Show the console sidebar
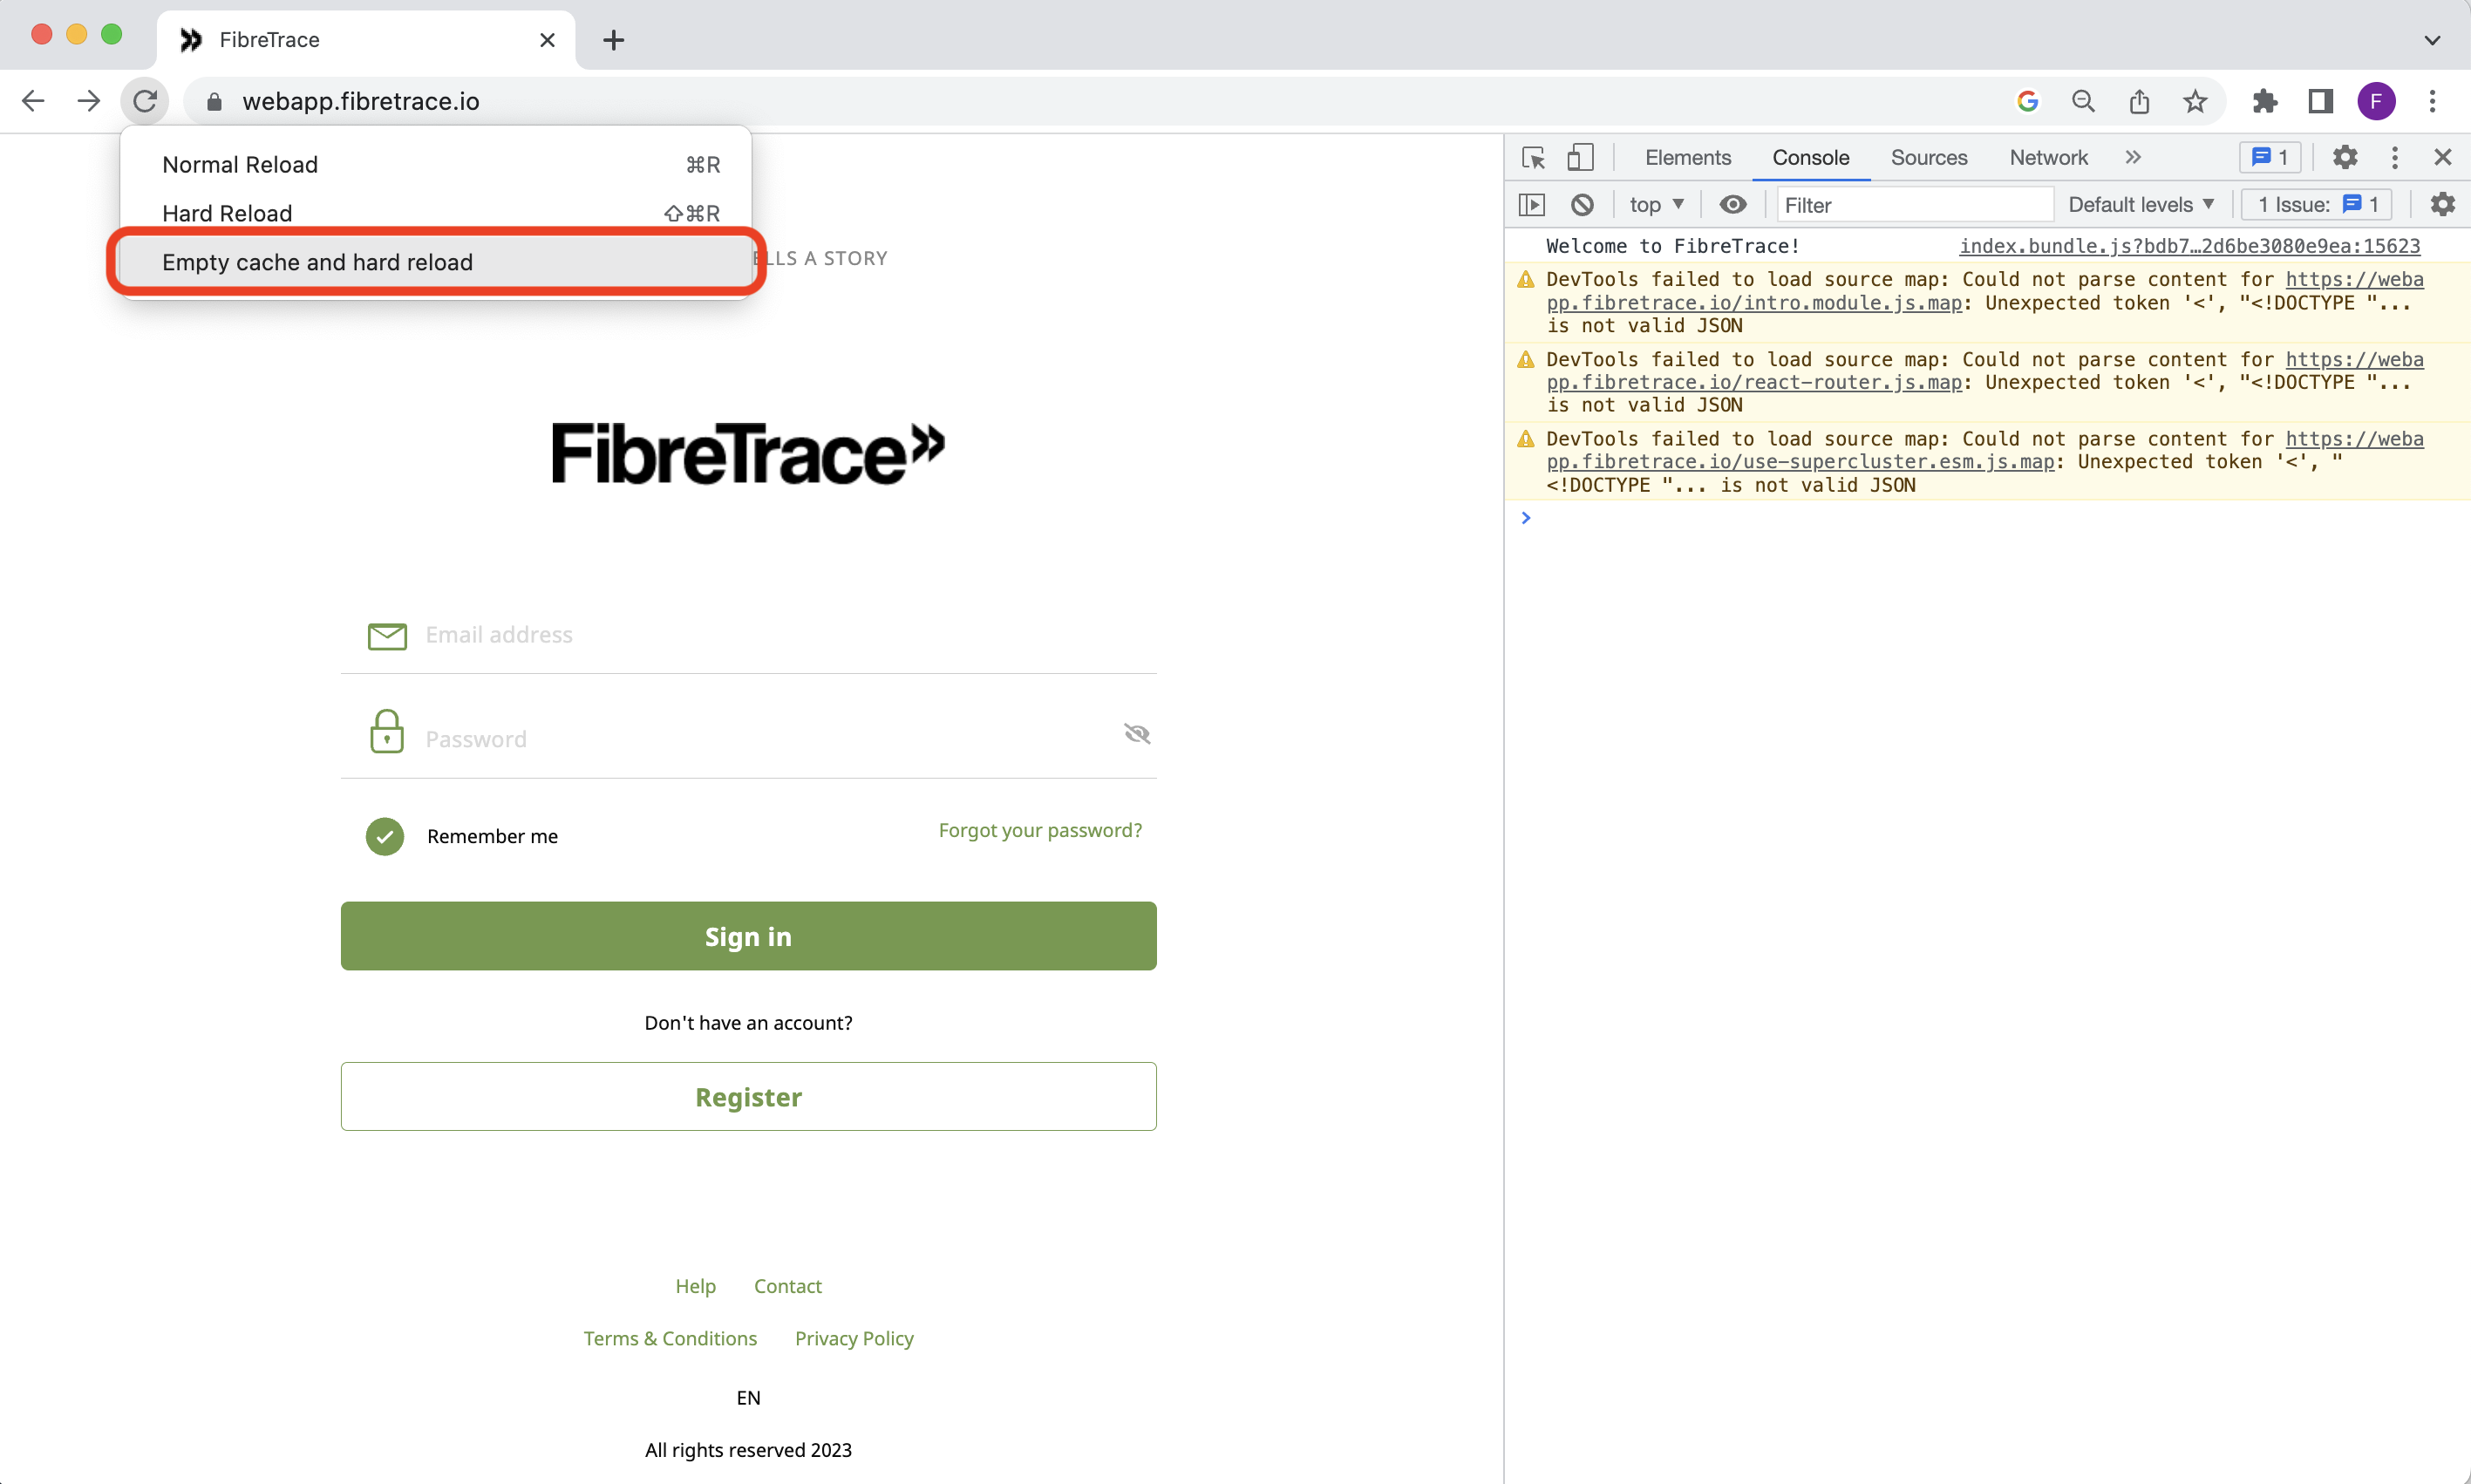Viewport: 2471px width, 1484px height. [x=1532, y=205]
